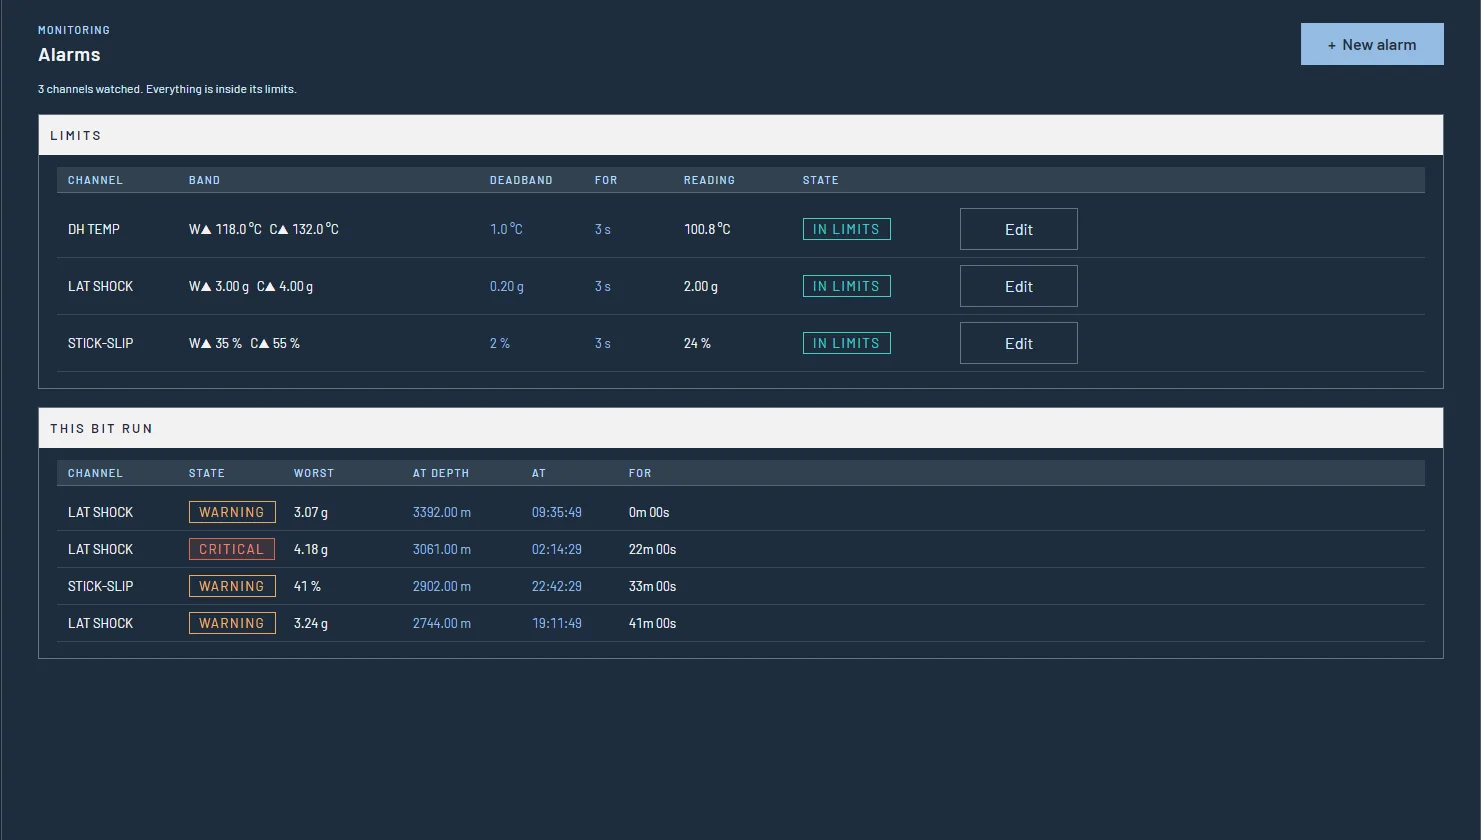This screenshot has height=840, width=1481.
Task: Edit the LAT SHOCK alarm limits
Action: [1018, 286]
